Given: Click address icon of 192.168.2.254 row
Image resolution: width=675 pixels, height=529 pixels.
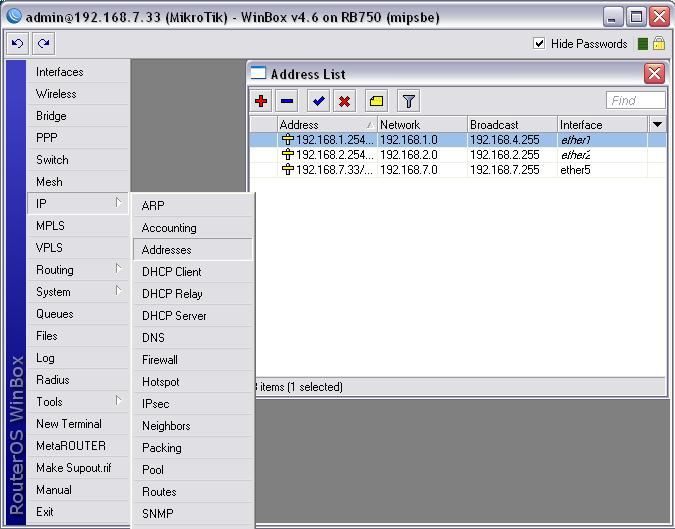Looking at the screenshot, I should pyautogui.click(x=287, y=155).
